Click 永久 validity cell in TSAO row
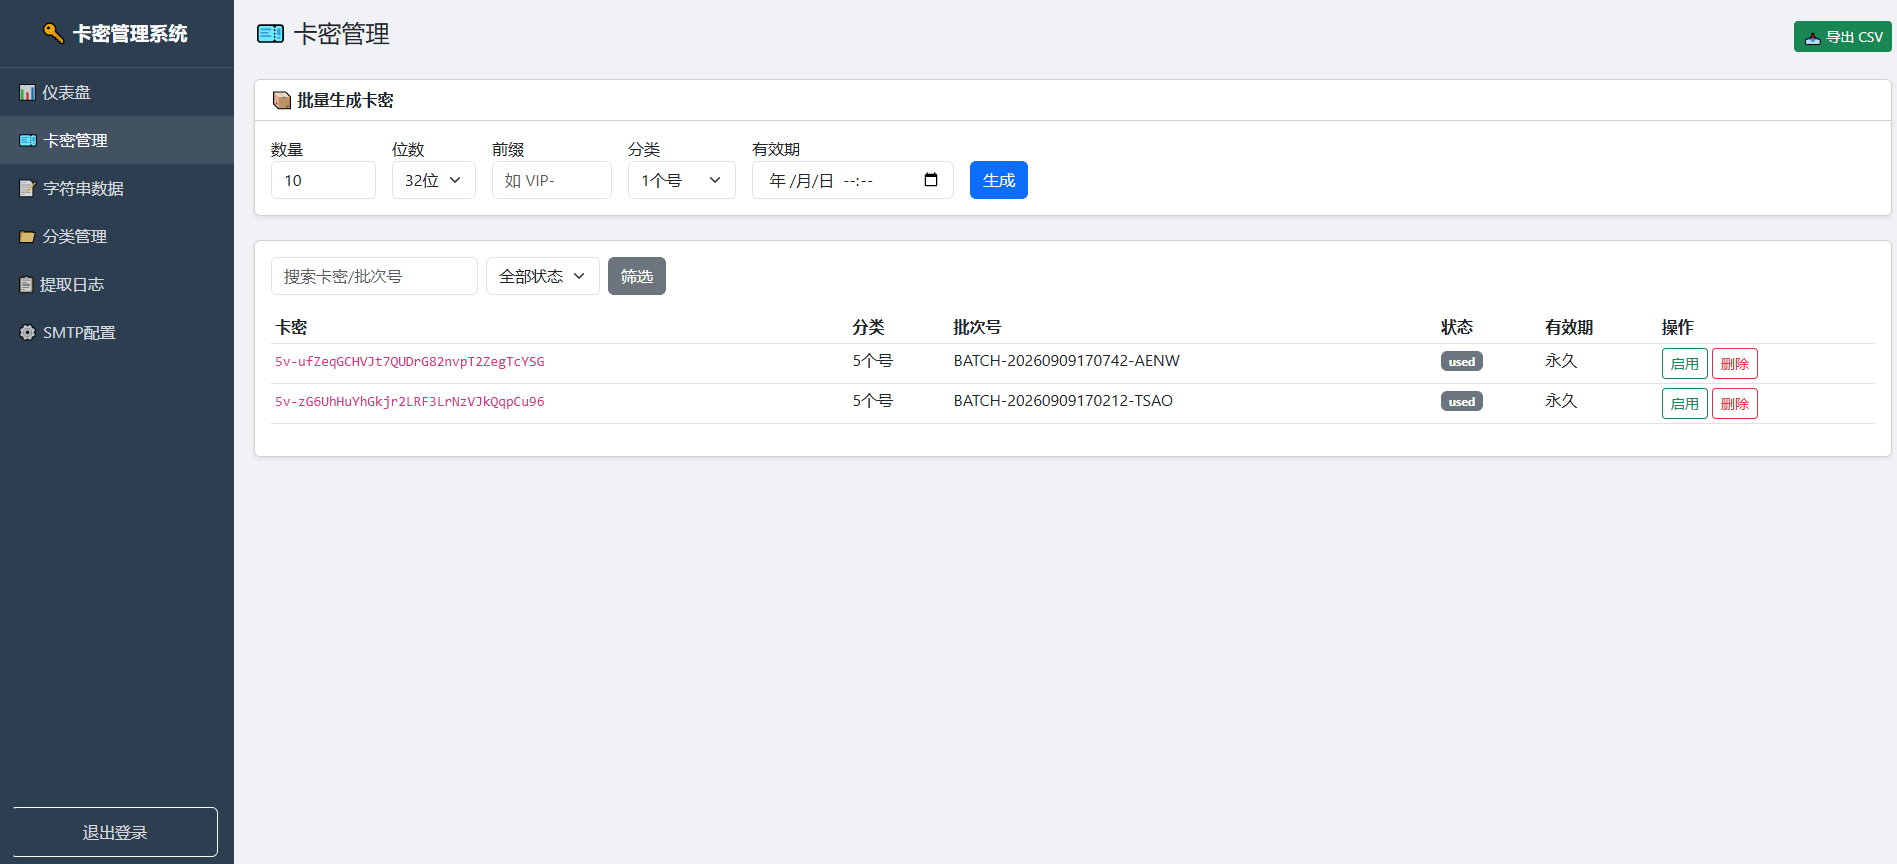This screenshot has height=864, width=1897. pos(1561,400)
